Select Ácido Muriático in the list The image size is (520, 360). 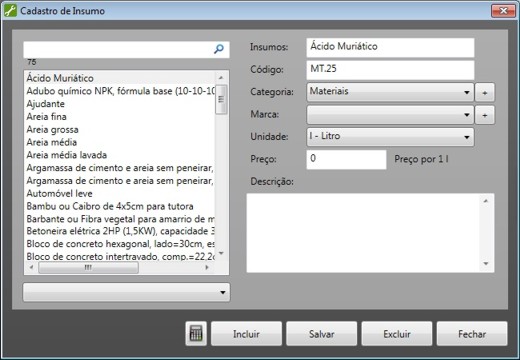[120, 78]
